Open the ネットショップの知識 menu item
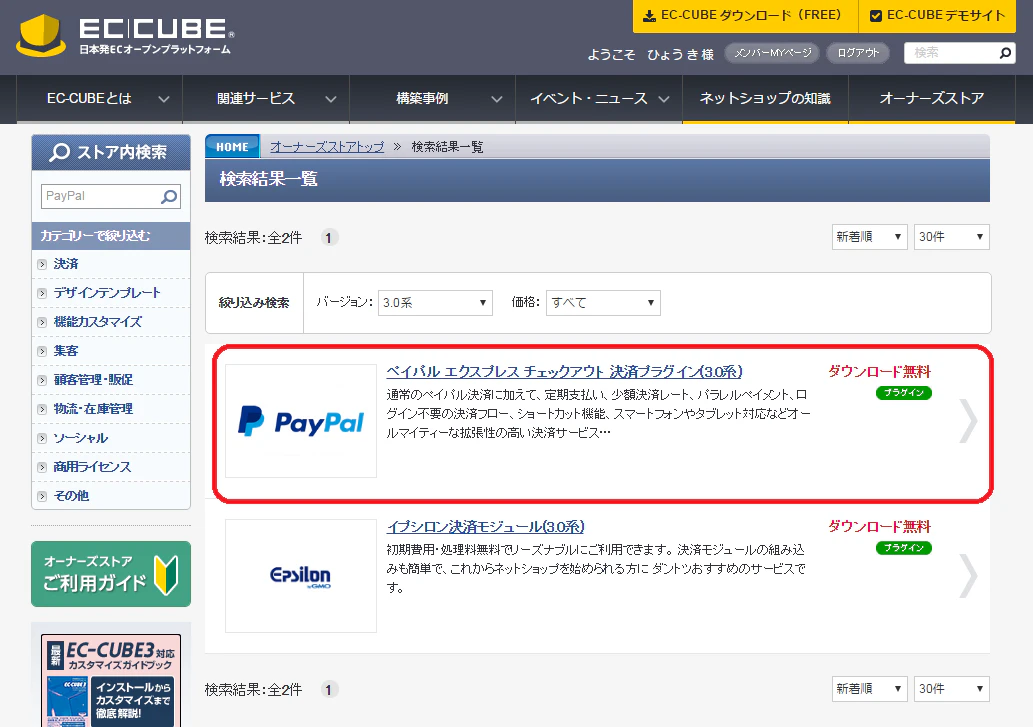This screenshot has width=1033, height=727. (x=765, y=99)
